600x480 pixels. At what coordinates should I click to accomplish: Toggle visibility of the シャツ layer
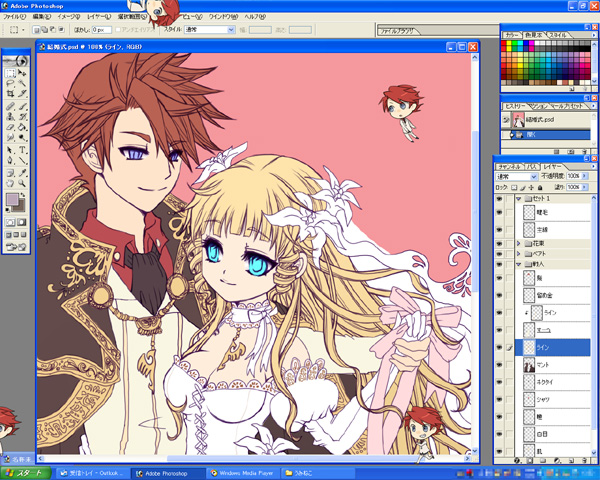pos(499,399)
